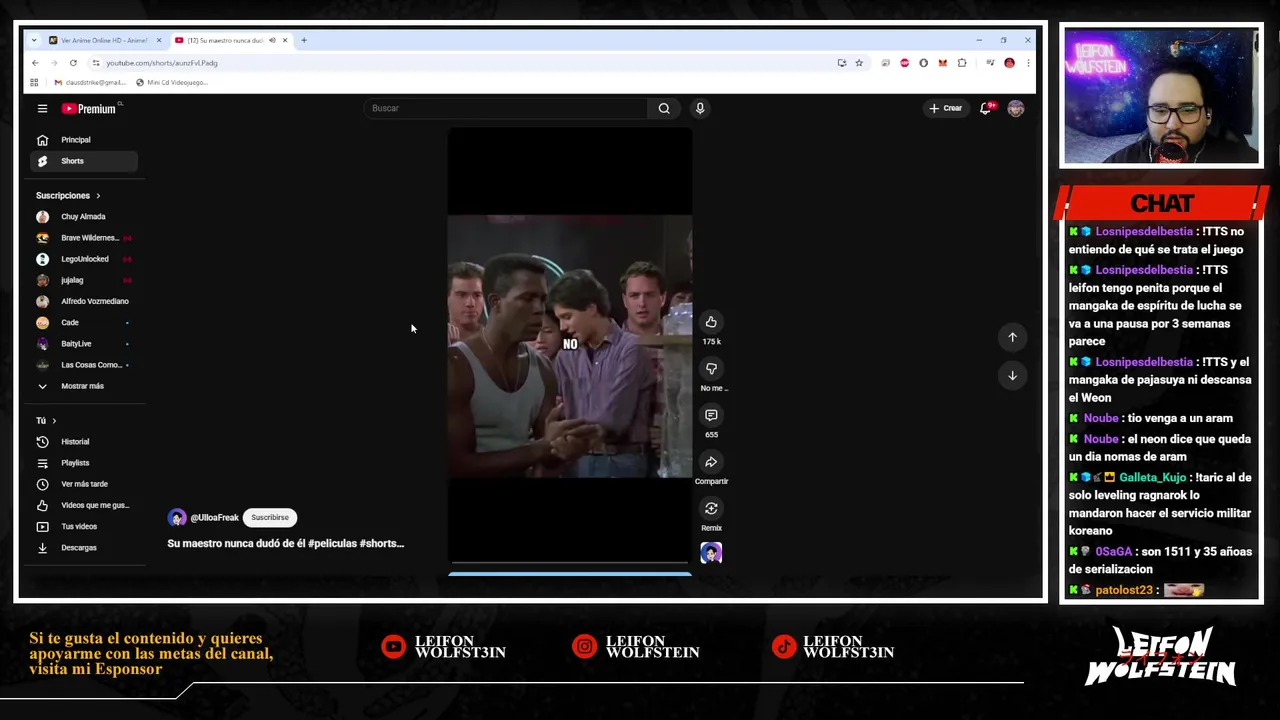Open Tus videos in sidebar
The width and height of the screenshot is (1280, 720).
(85, 527)
